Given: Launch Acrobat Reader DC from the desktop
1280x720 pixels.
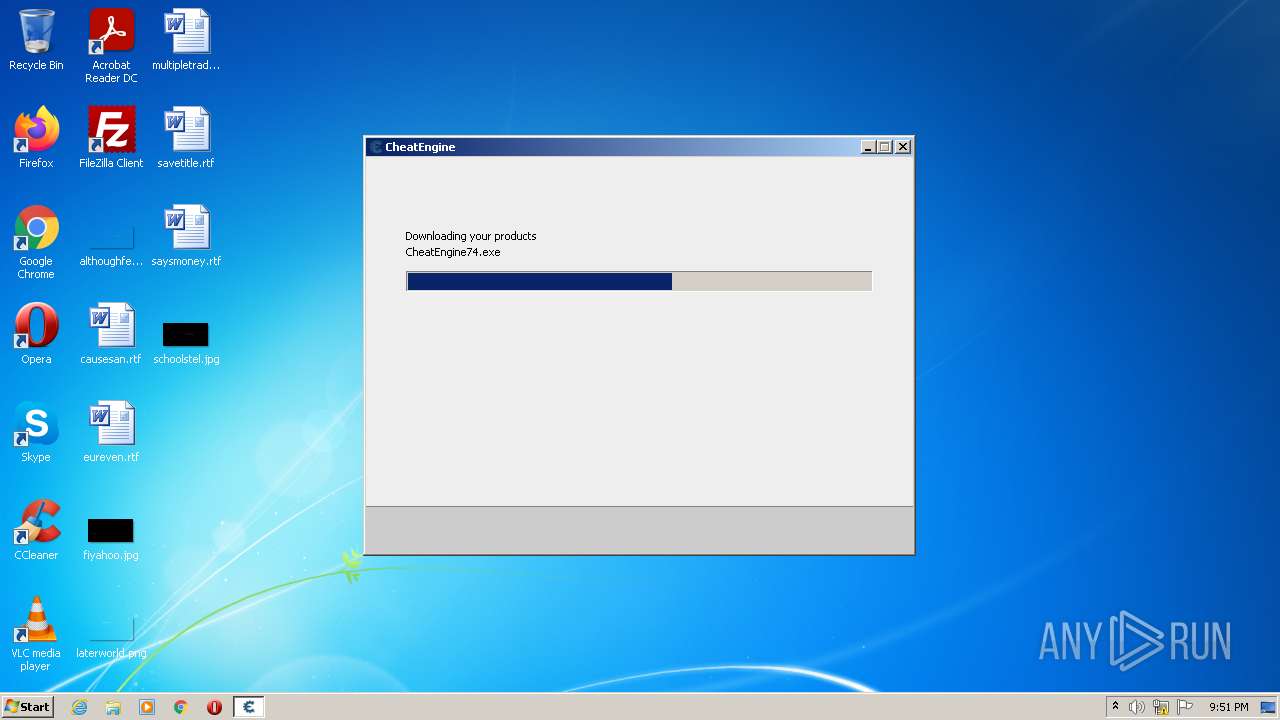Looking at the screenshot, I should pyautogui.click(x=111, y=47).
